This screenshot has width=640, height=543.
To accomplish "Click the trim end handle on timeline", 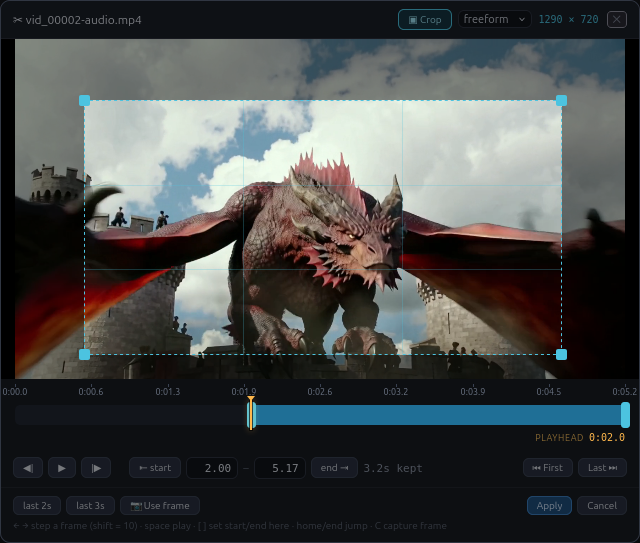I will point(625,415).
